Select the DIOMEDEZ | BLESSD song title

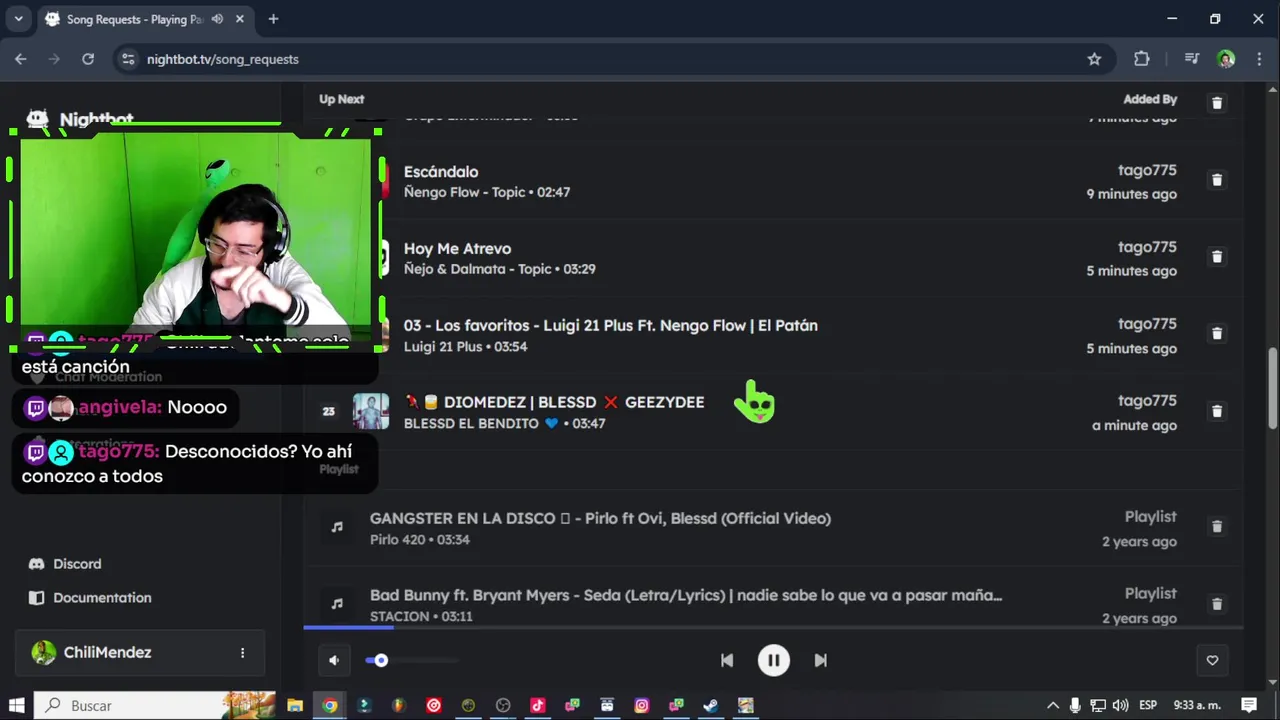[554, 402]
